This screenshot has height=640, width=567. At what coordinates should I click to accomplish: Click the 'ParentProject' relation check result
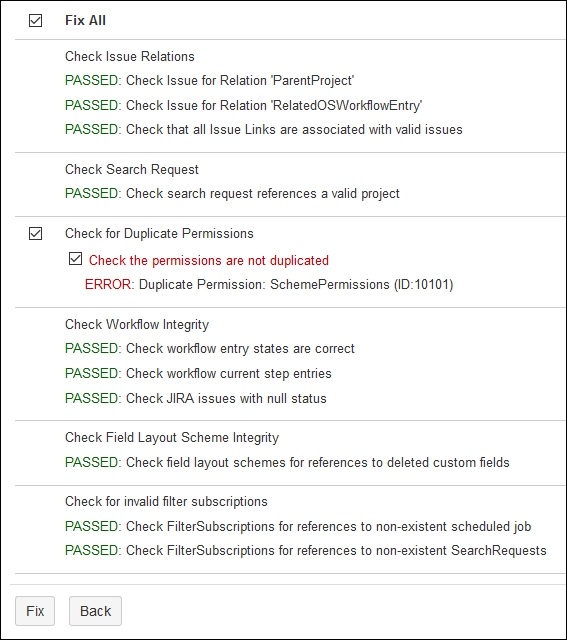coord(209,80)
